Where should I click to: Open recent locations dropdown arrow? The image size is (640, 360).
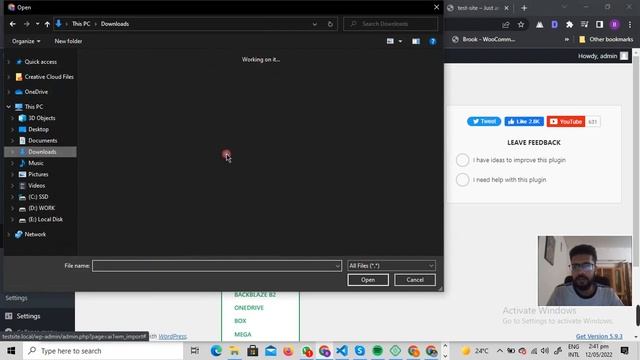(x=37, y=24)
